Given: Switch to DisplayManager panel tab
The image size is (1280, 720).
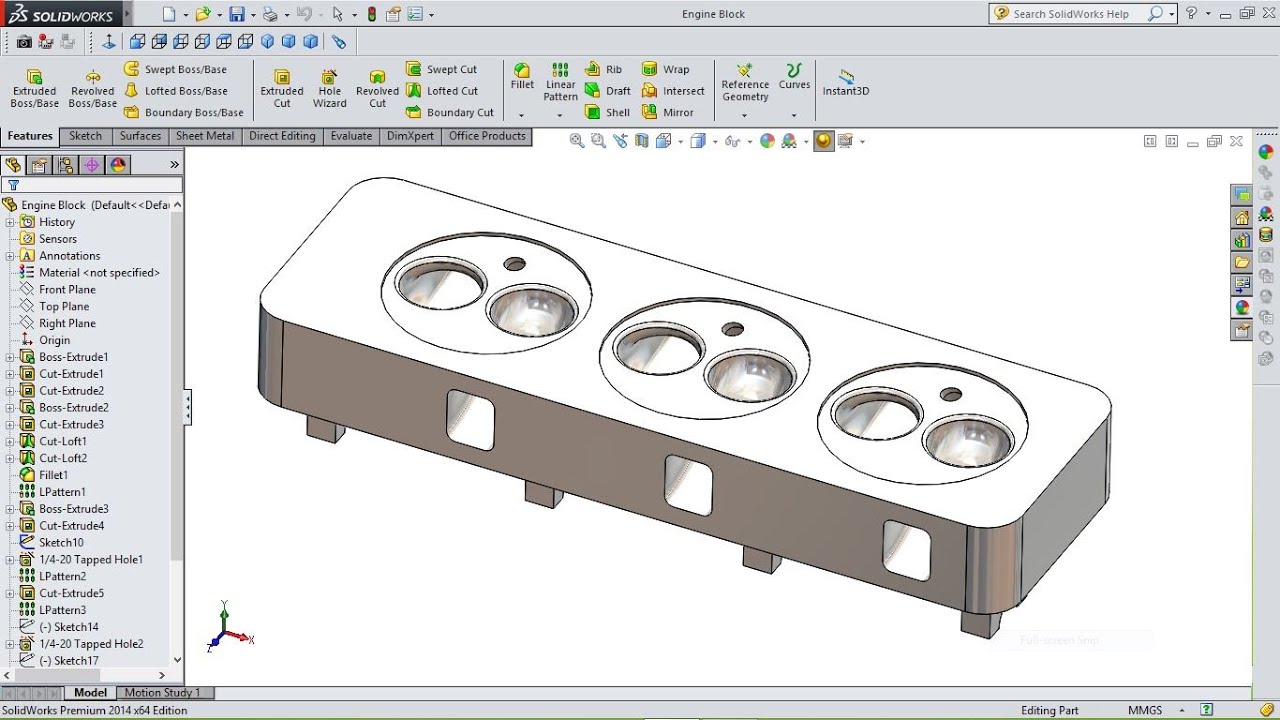Looking at the screenshot, I should (x=117, y=165).
